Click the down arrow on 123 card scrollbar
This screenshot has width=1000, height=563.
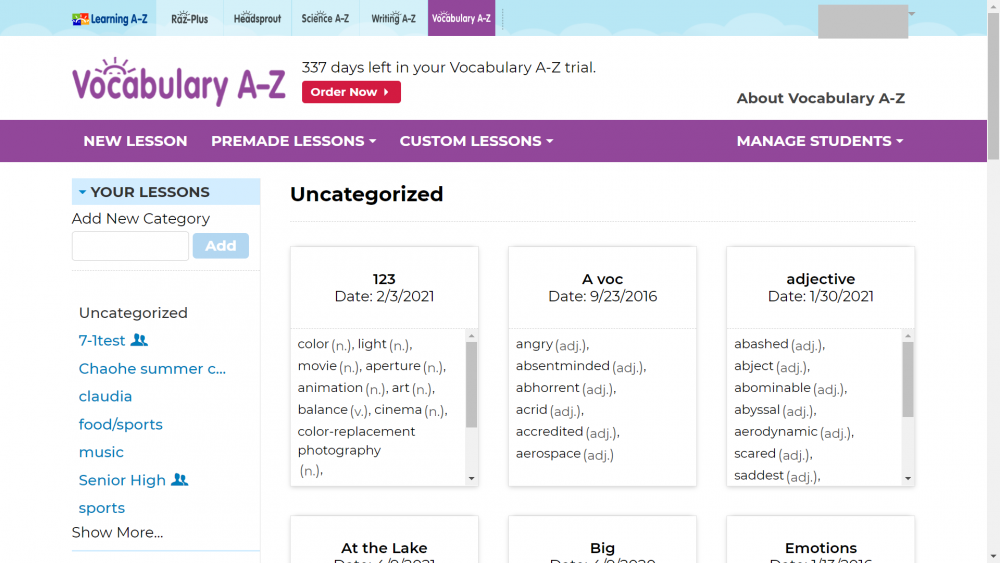pos(472,479)
